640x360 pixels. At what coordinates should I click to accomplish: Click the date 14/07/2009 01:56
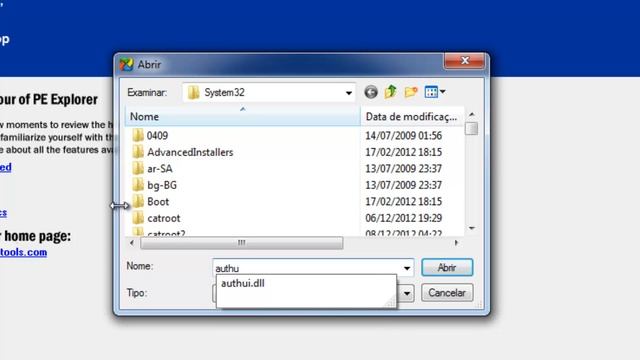[403, 136]
